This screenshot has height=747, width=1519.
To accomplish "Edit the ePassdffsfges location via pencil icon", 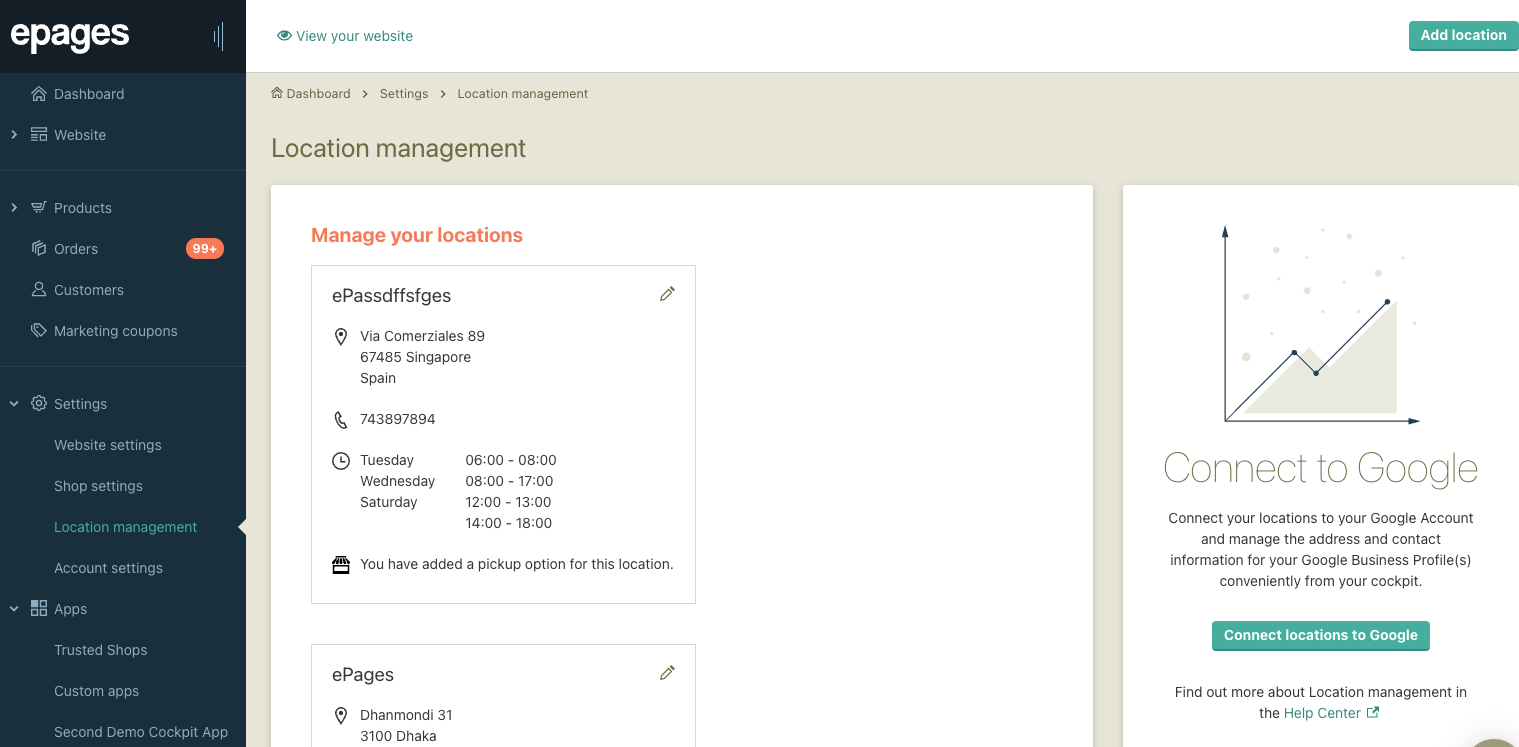I will (x=667, y=294).
